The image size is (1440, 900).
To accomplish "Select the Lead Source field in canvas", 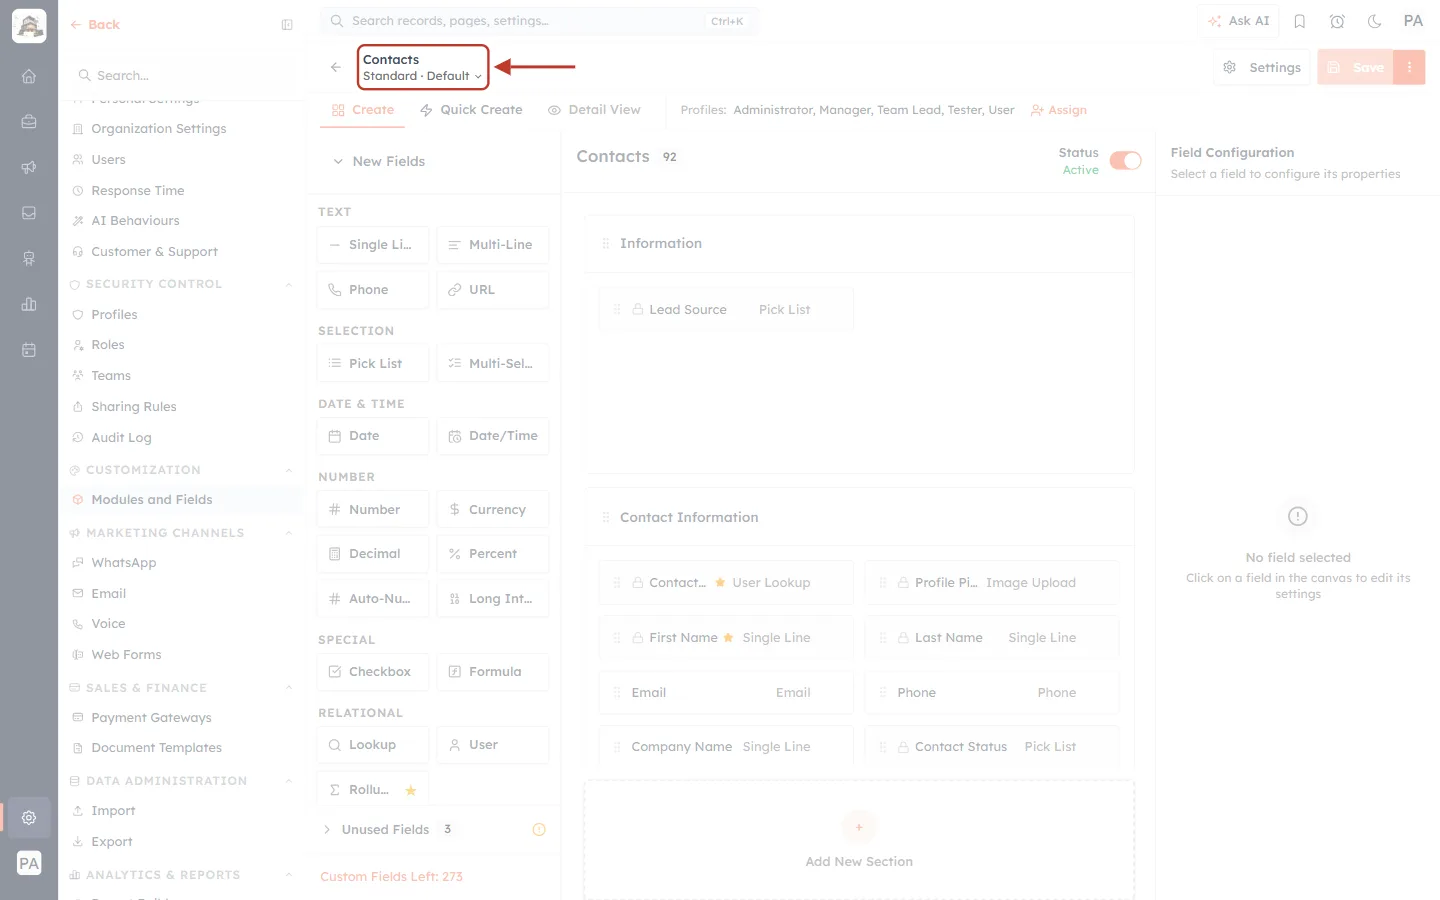I will coord(727,310).
